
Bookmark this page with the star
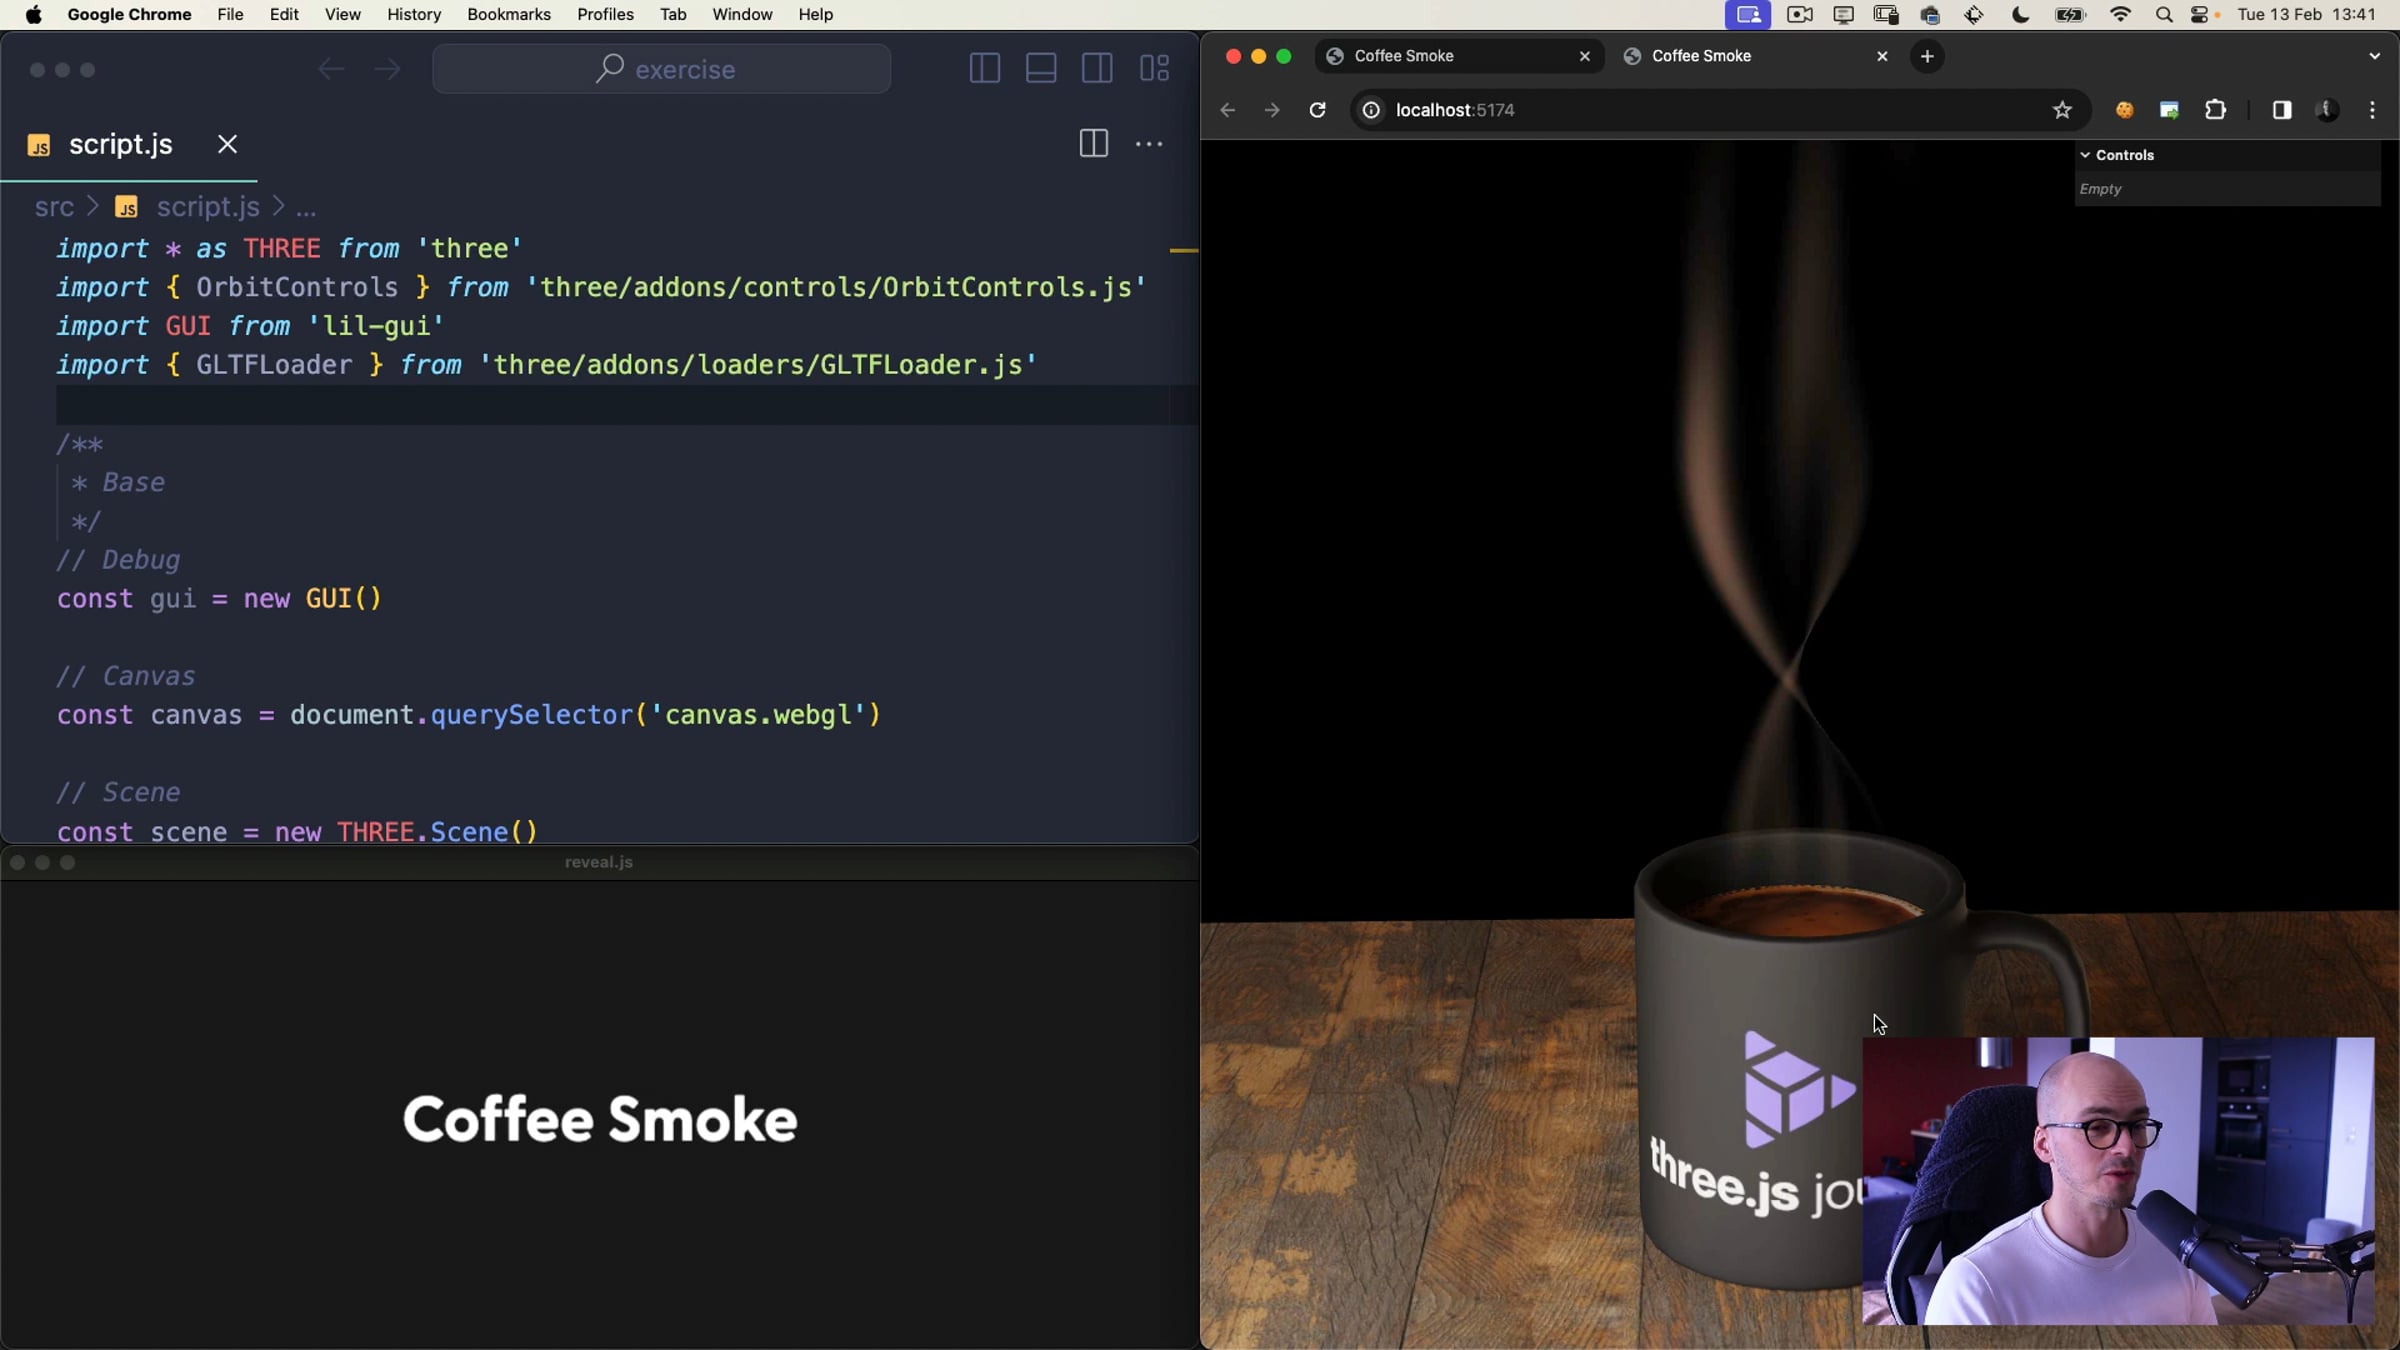tap(2062, 110)
